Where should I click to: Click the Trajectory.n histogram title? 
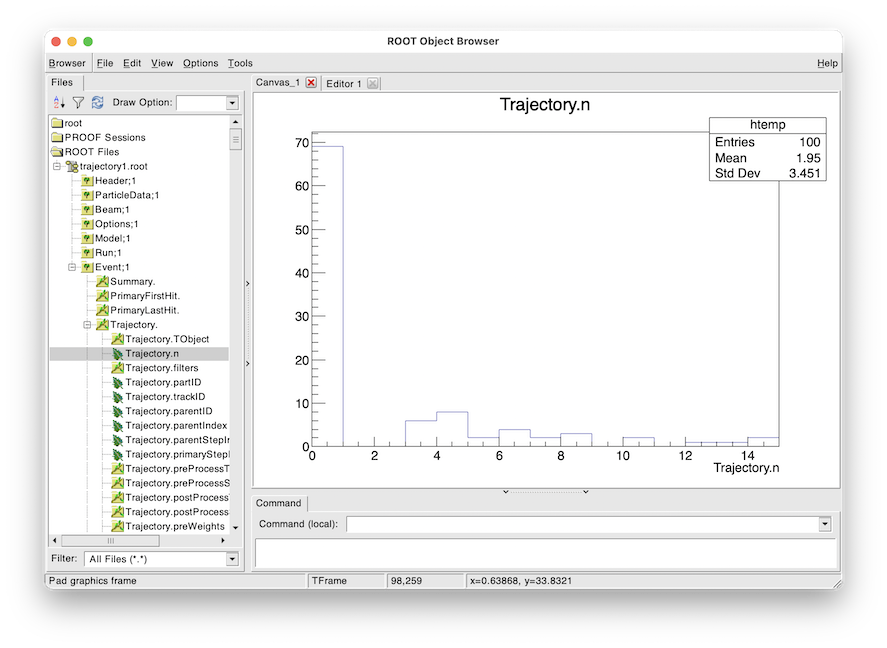pyautogui.click(x=545, y=105)
